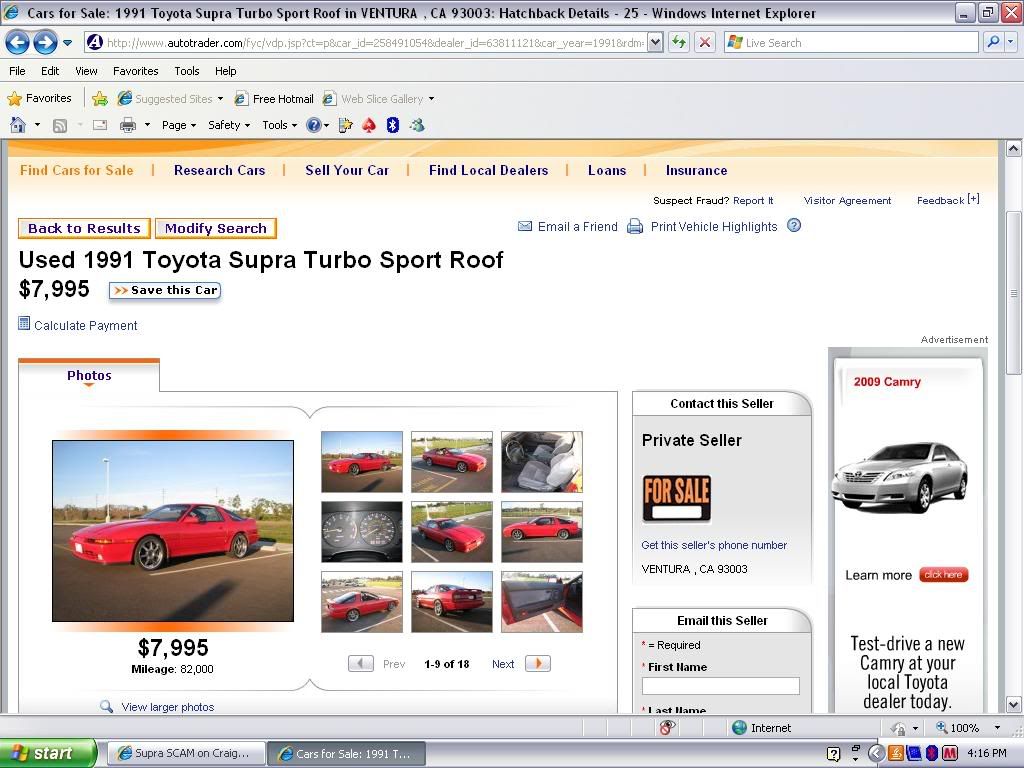Open Suggested Sites dropdown
Screen dimensions: 1024x768
[x=171, y=99]
